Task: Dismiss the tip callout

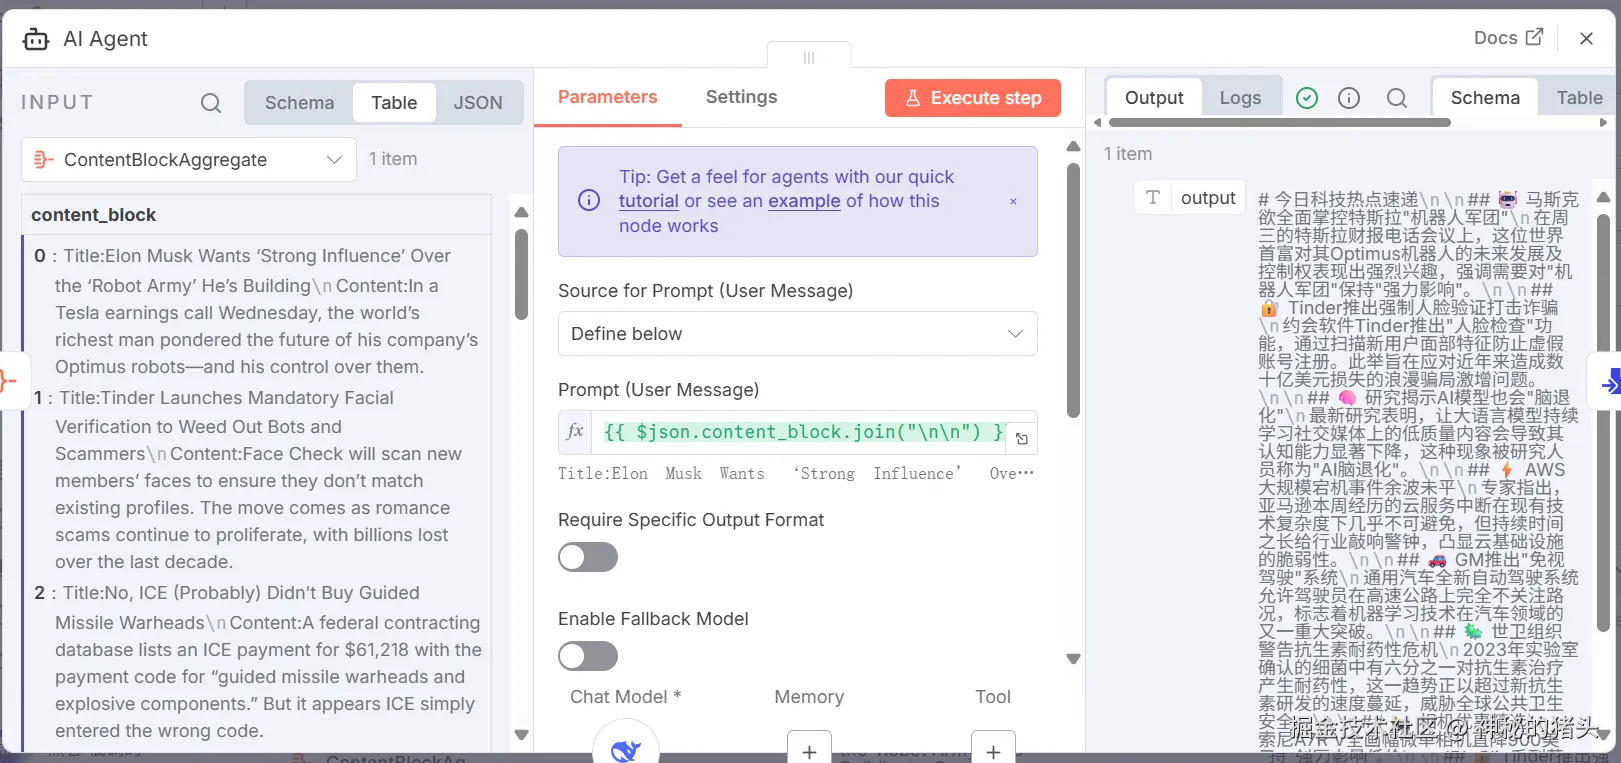Action: 1013,201
